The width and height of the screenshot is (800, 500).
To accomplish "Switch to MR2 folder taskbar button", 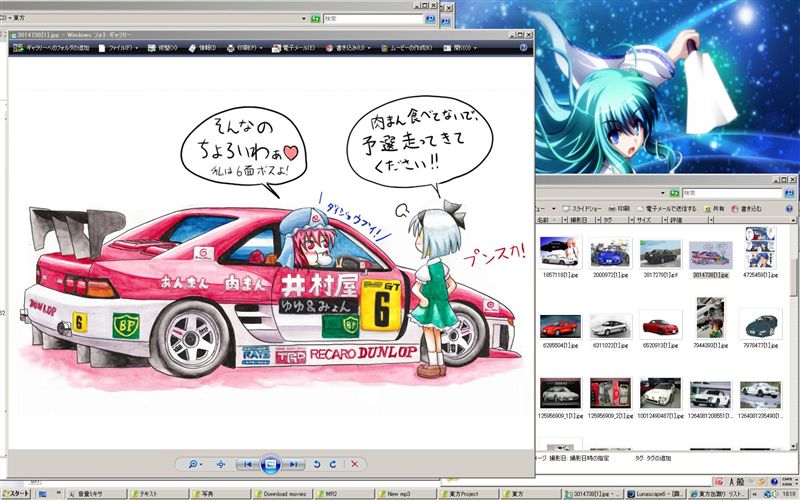I will (344, 494).
